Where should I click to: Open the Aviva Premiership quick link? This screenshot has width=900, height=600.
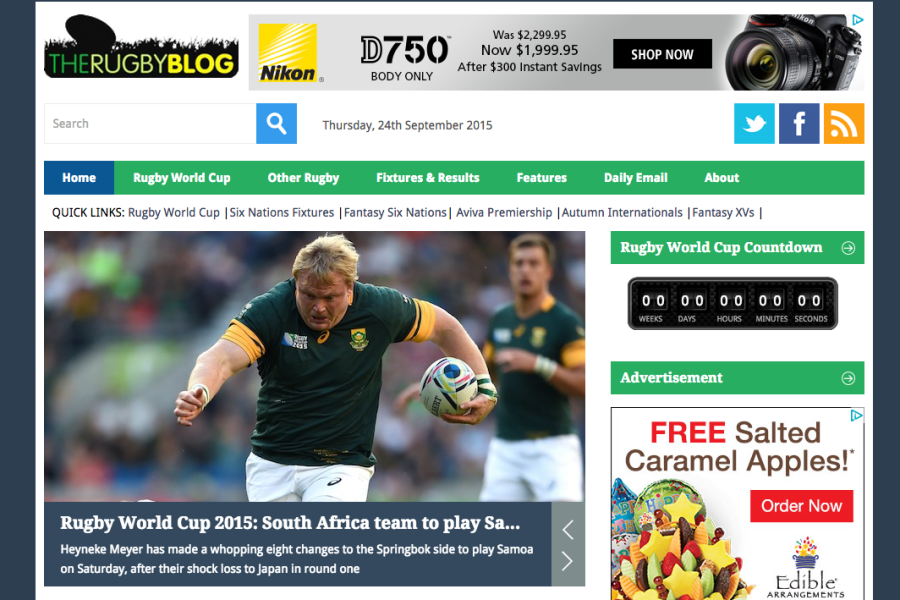(504, 212)
